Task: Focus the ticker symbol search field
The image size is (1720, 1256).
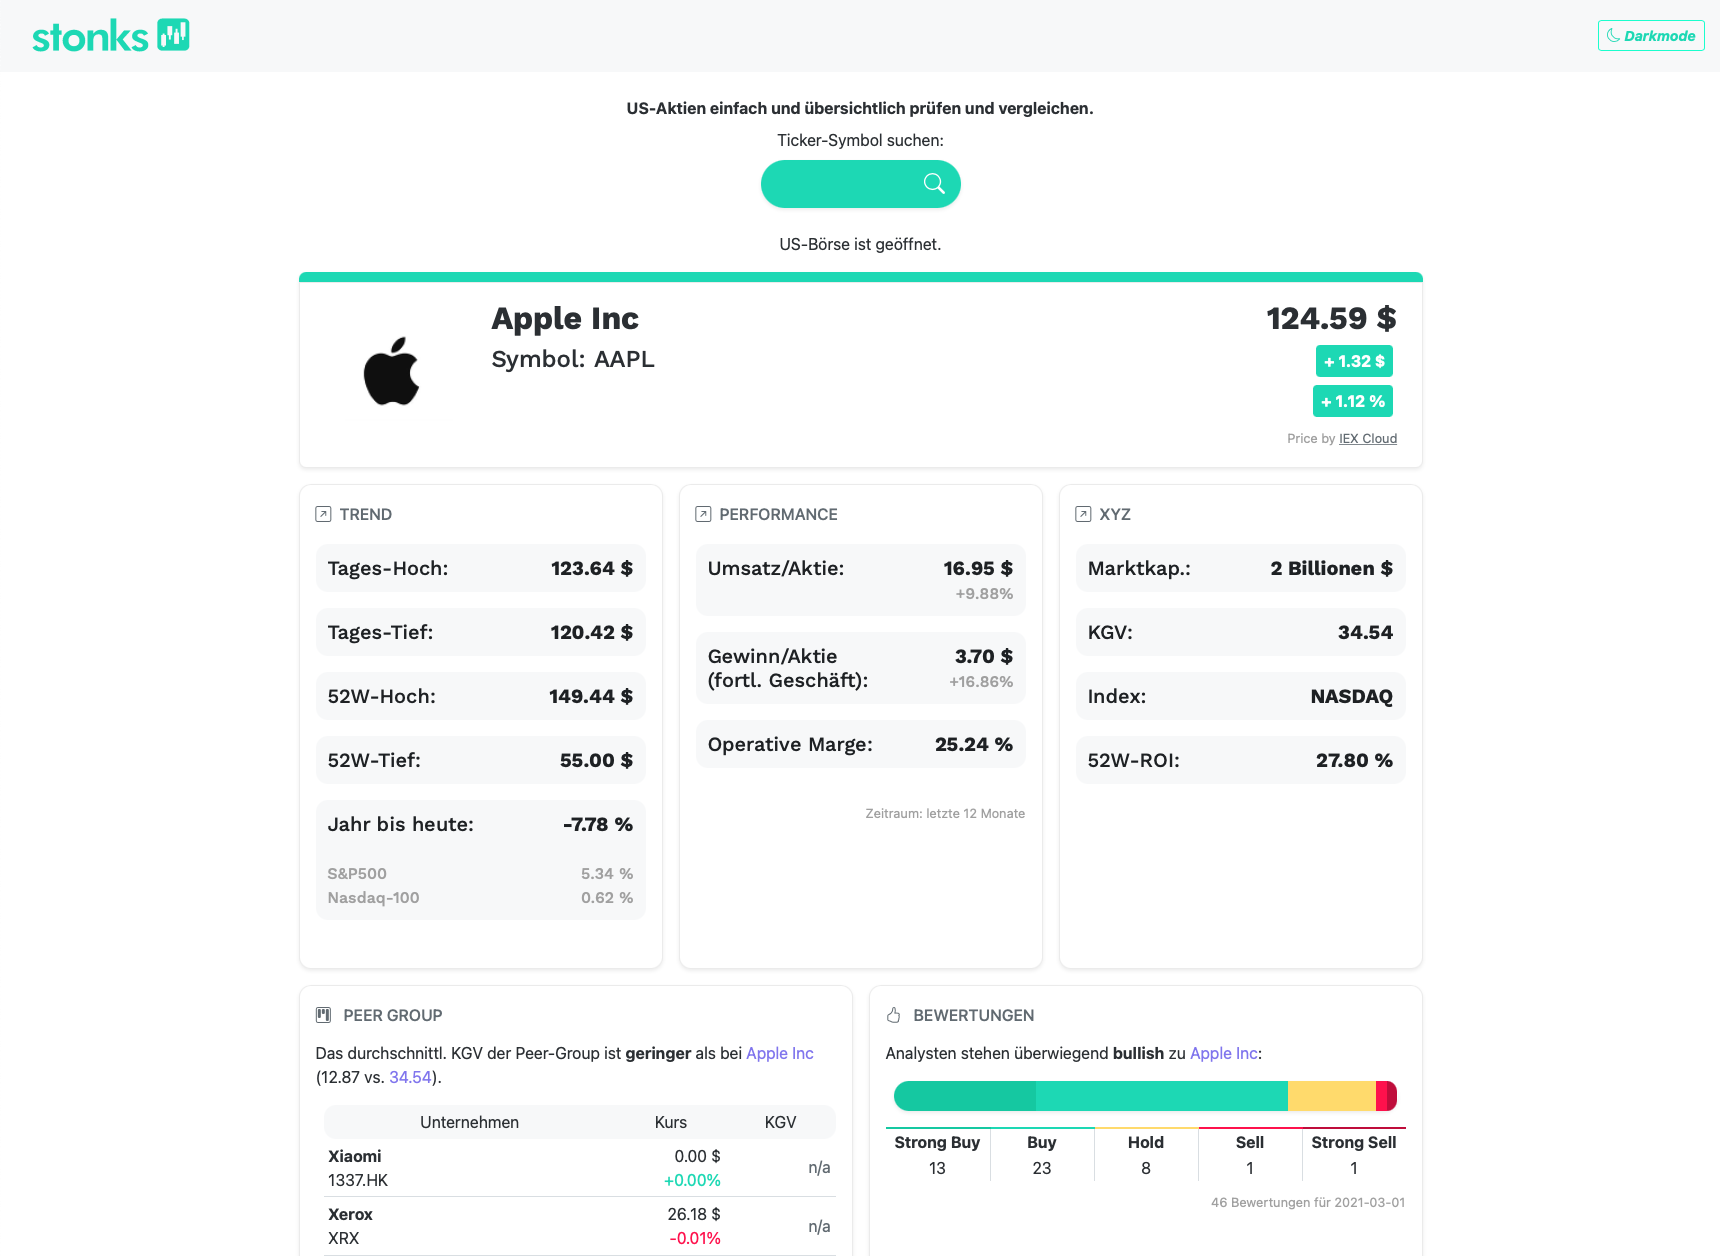Action: (860, 184)
